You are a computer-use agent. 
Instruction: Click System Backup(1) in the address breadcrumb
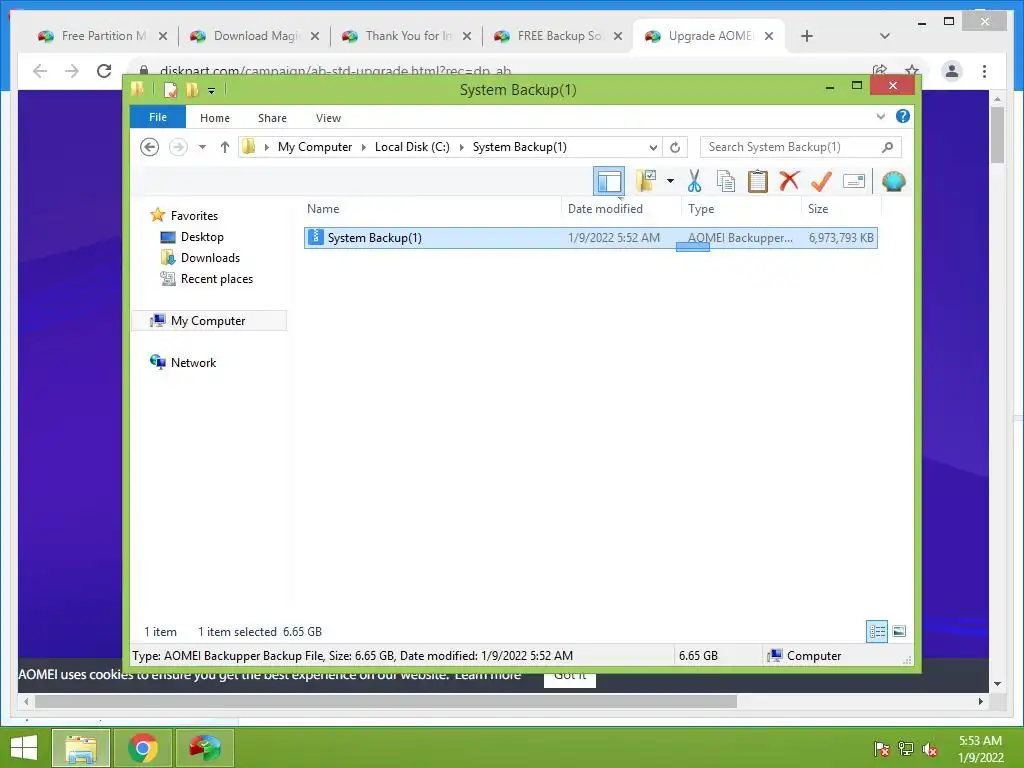pyautogui.click(x=520, y=147)
